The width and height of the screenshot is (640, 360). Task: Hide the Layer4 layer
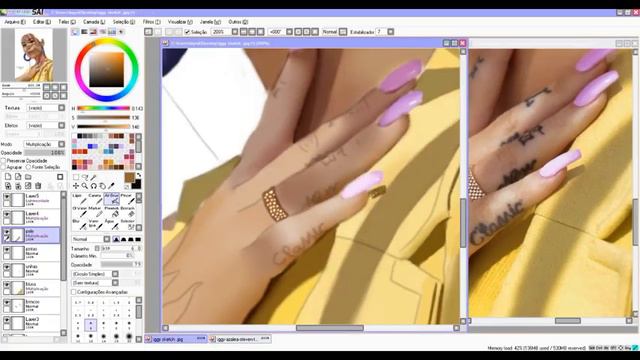pyautogui.click(x=7, y=215)
